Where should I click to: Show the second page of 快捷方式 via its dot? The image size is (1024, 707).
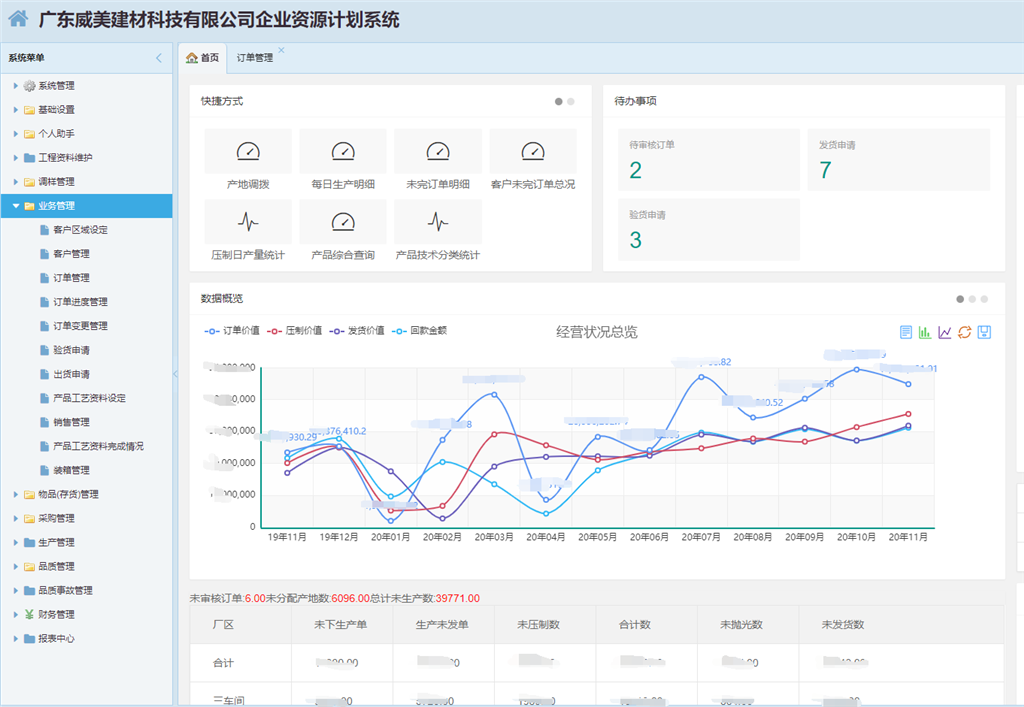(571, 102)
